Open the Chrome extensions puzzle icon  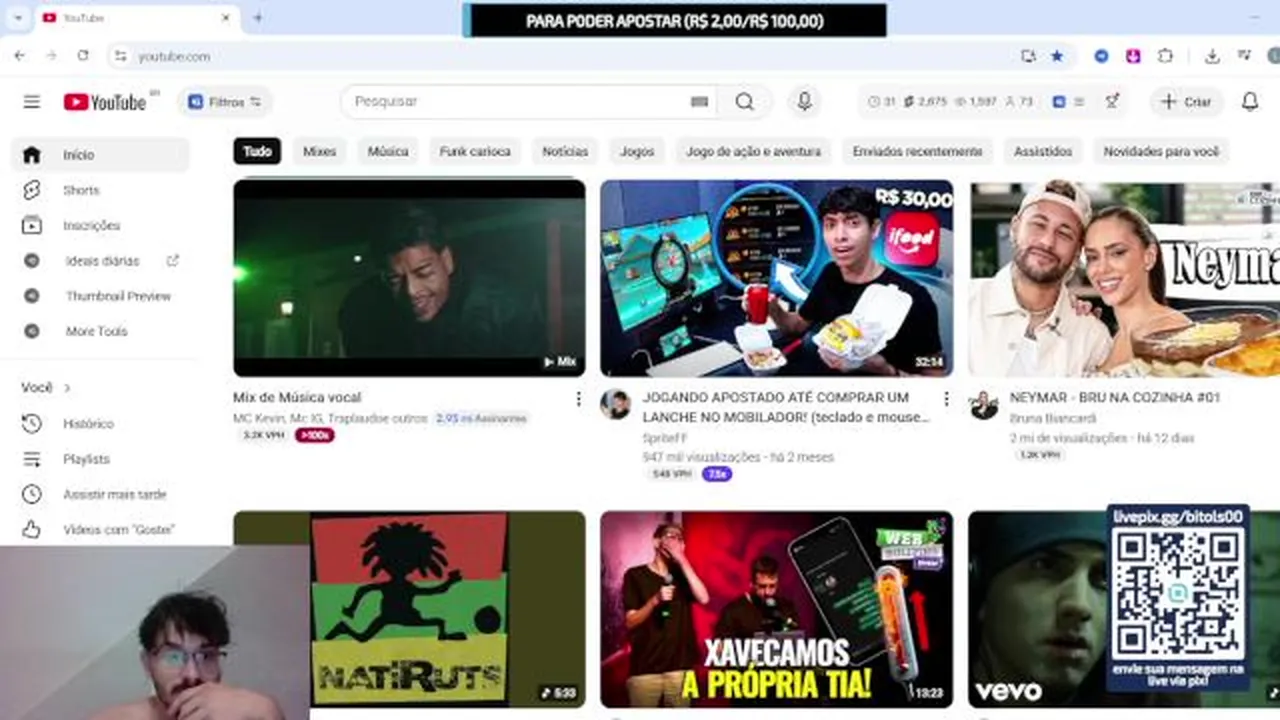pos(1165,56)
